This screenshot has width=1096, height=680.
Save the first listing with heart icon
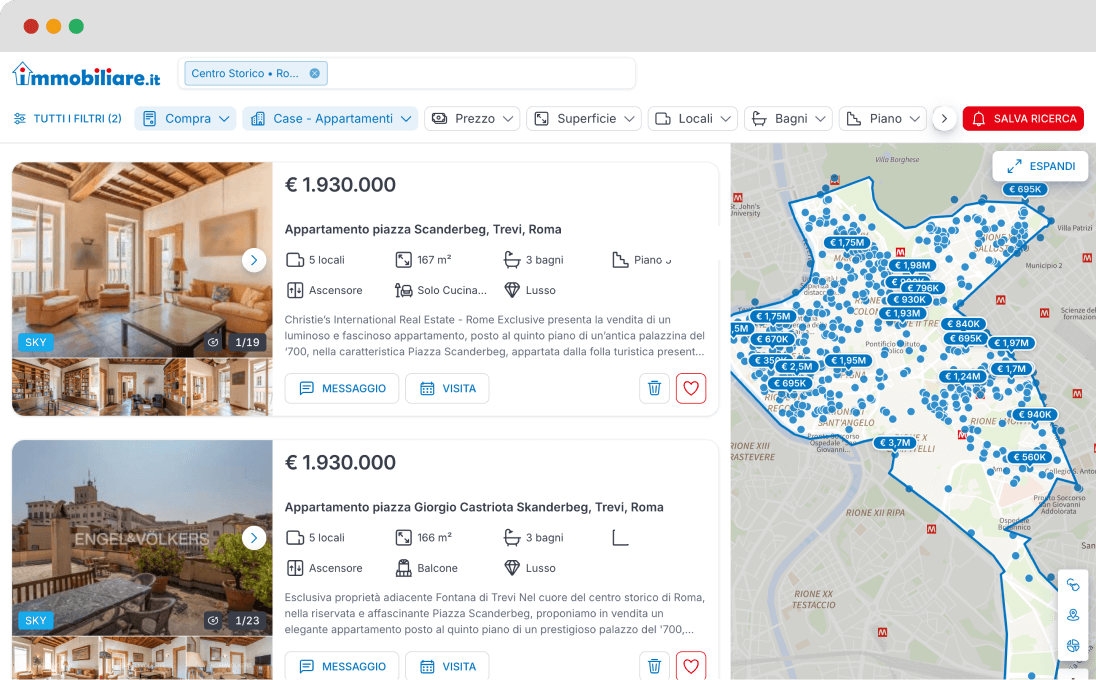coord(690,388)
